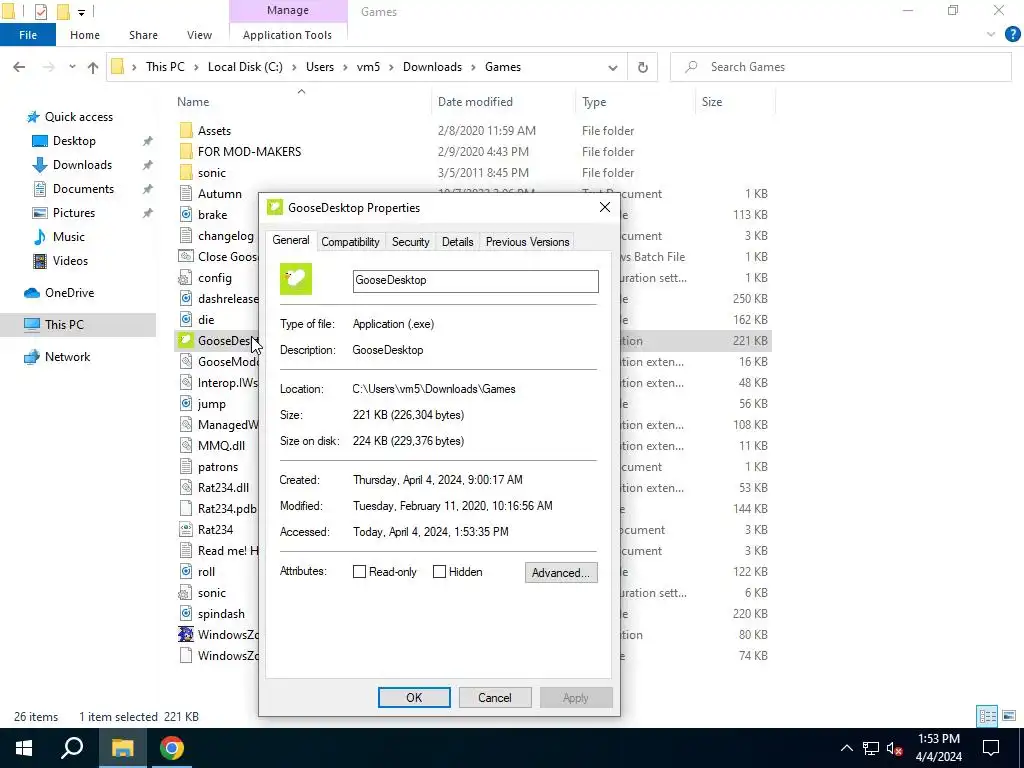Open Downloads in Quick access sidebar
The width and height of the screenshot is (1024, 768).
[x=82, y=165]
